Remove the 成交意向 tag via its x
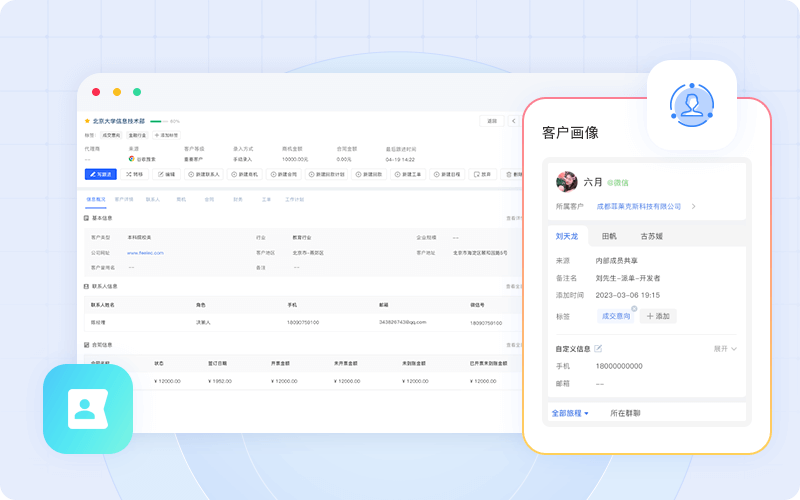Viewport: 800px width, 500px height. click(x=633, y=308)
